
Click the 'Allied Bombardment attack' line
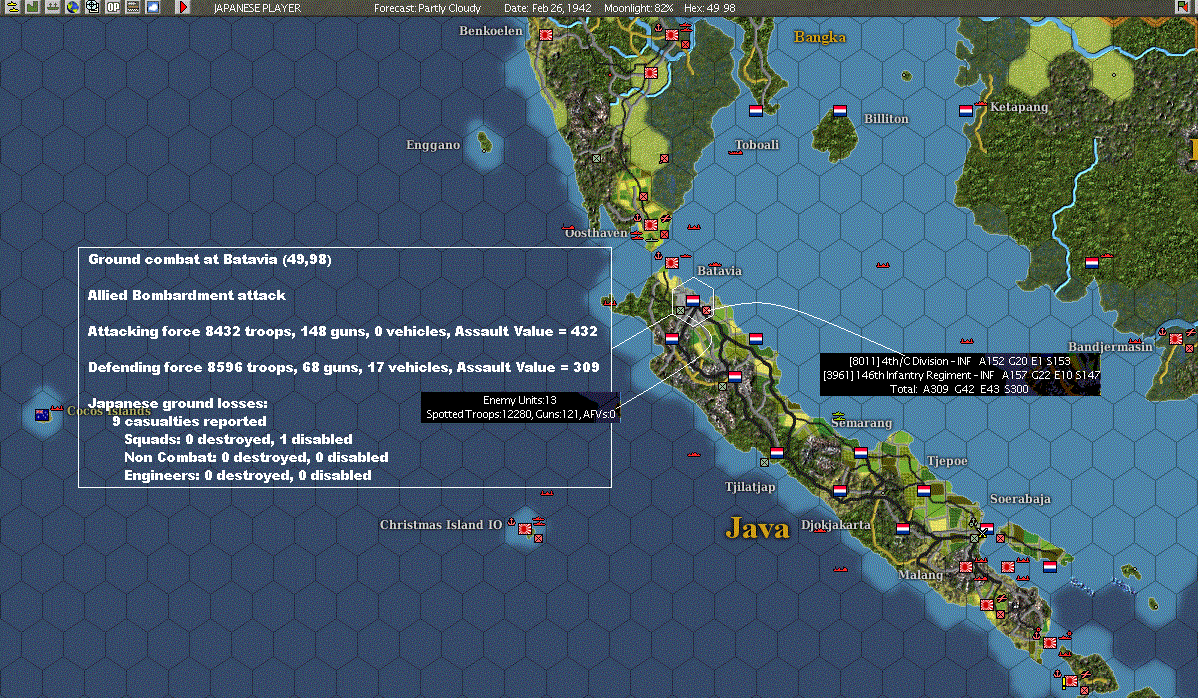(x=186, y=295)
